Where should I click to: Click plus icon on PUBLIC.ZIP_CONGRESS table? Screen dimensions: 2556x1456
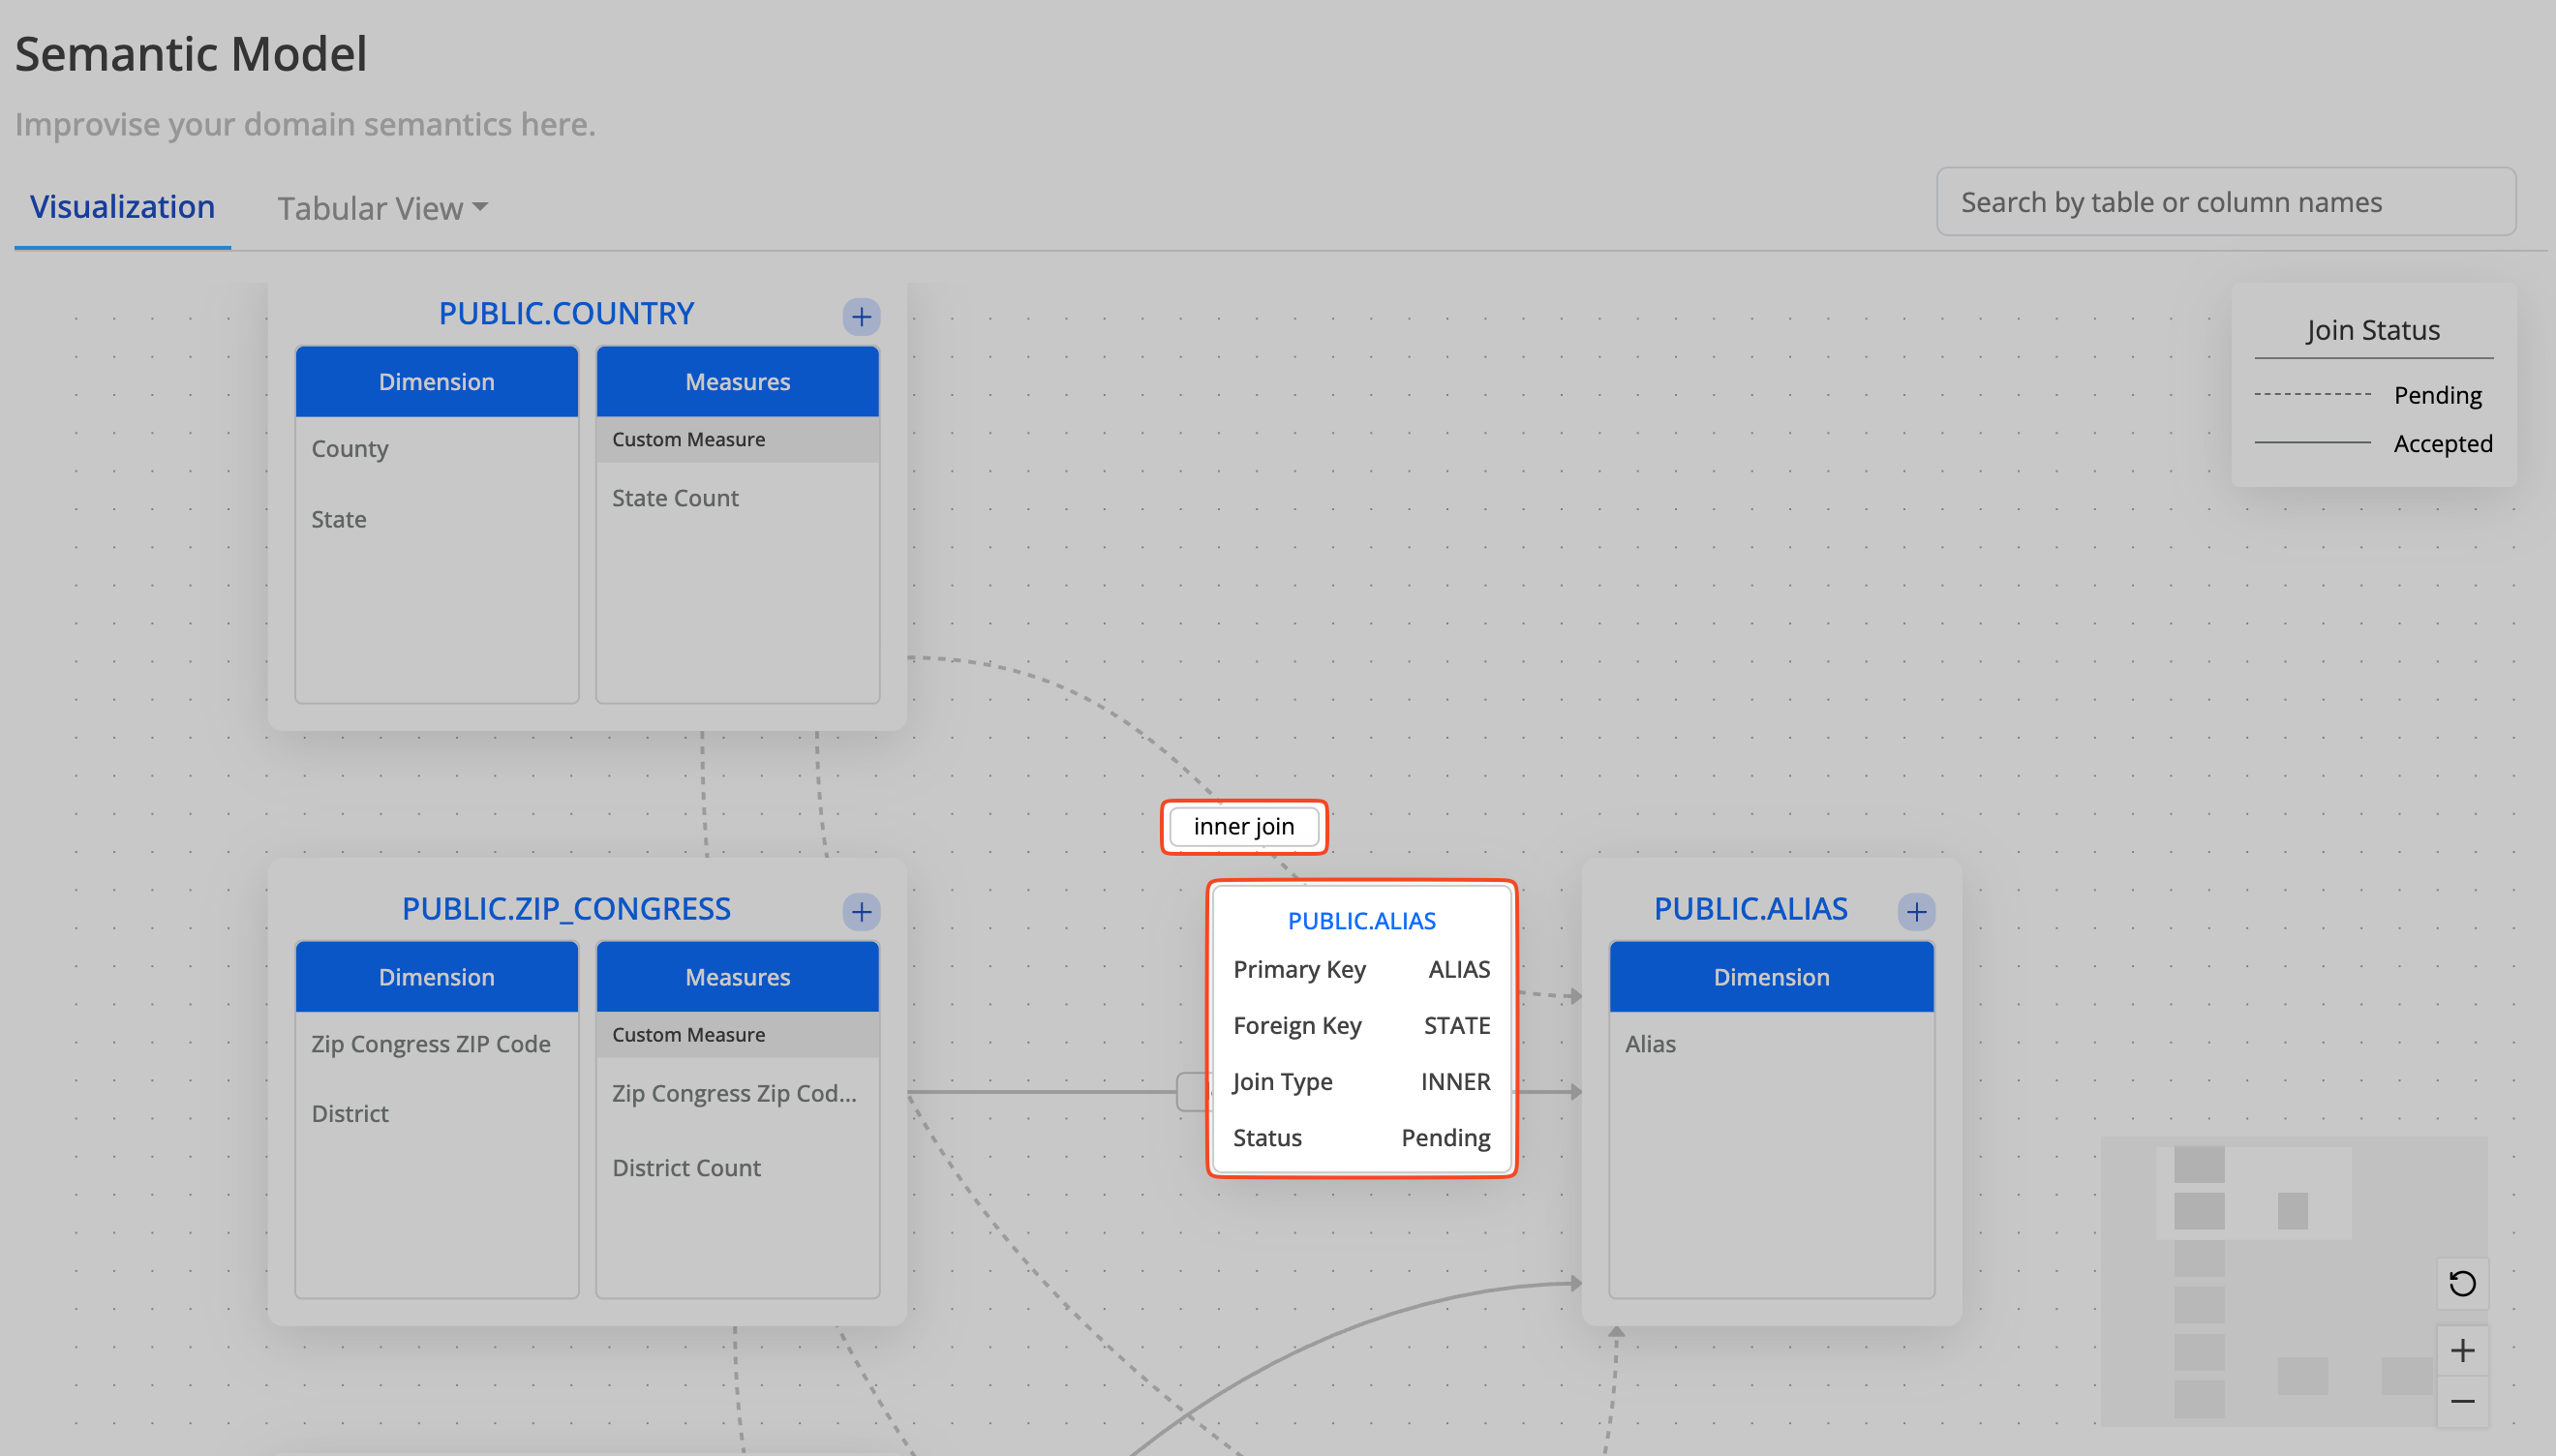861,911
